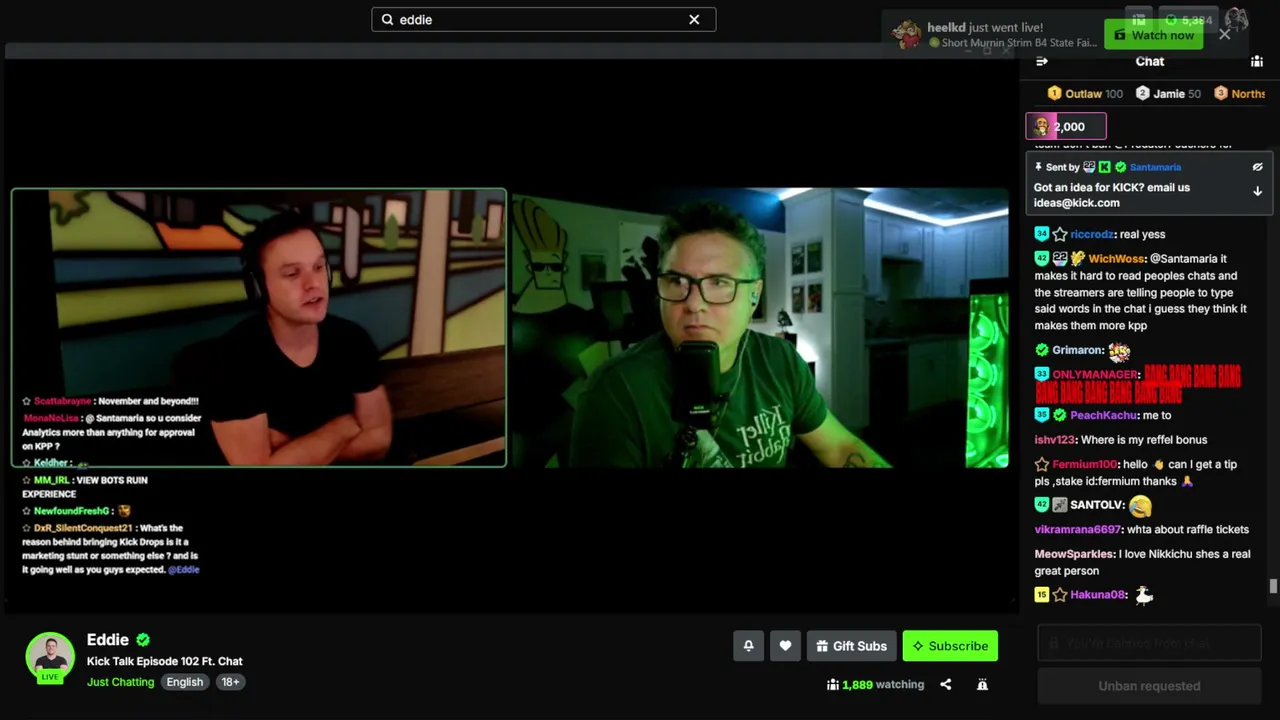Click the disabled chat message input
Image resolution: width=1280 pixels, height=720 pixels.
tap(1149, 643)
